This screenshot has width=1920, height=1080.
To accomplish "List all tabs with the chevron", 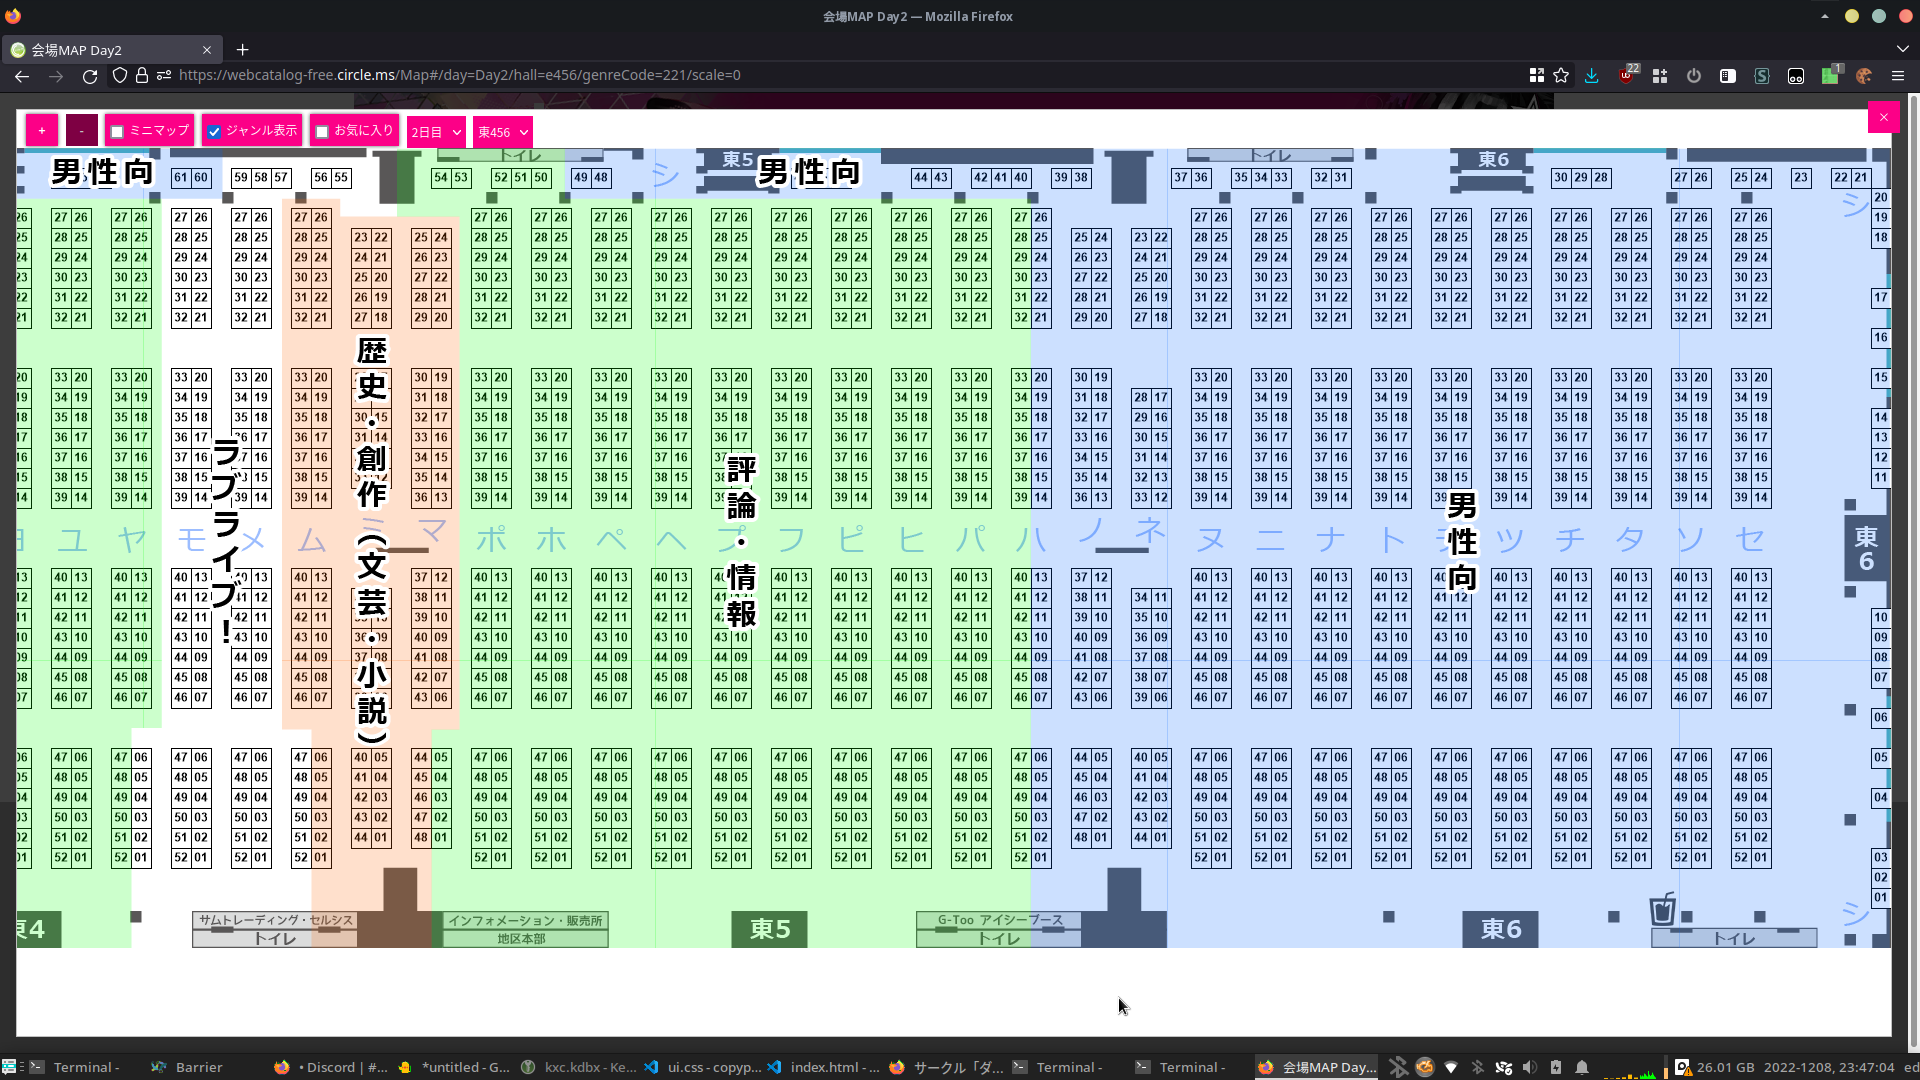I will click(1902, 49).
